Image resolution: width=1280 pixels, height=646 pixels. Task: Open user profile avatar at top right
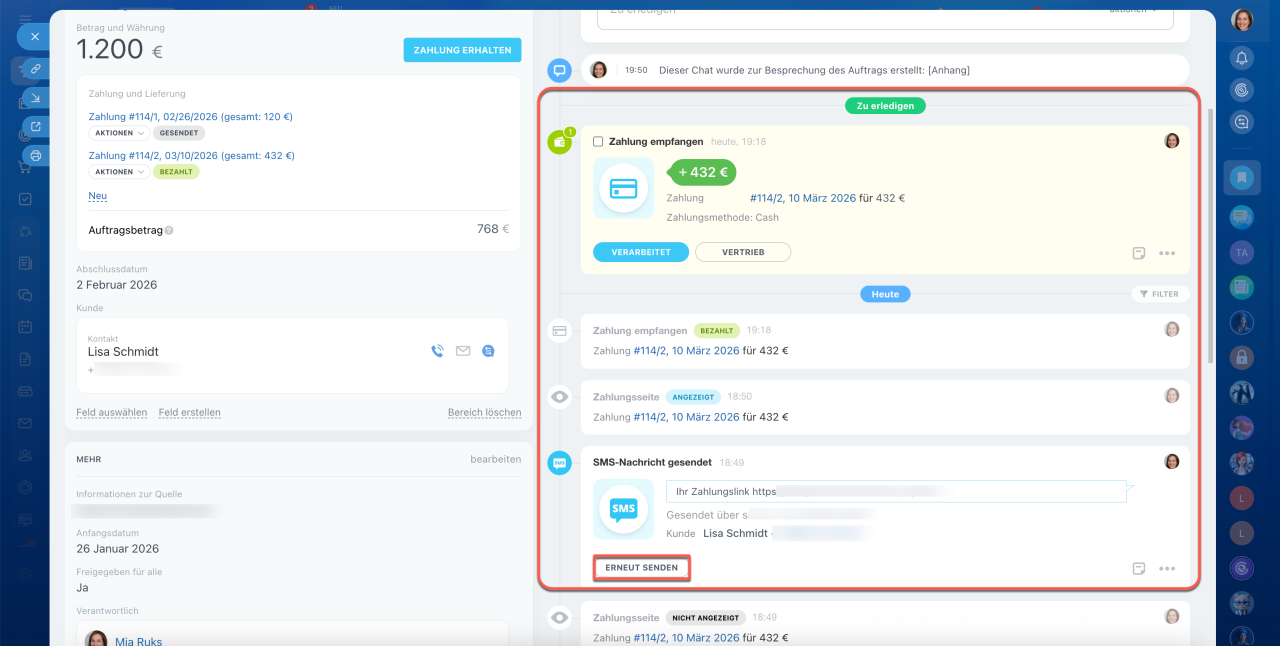pos(1242,20)
